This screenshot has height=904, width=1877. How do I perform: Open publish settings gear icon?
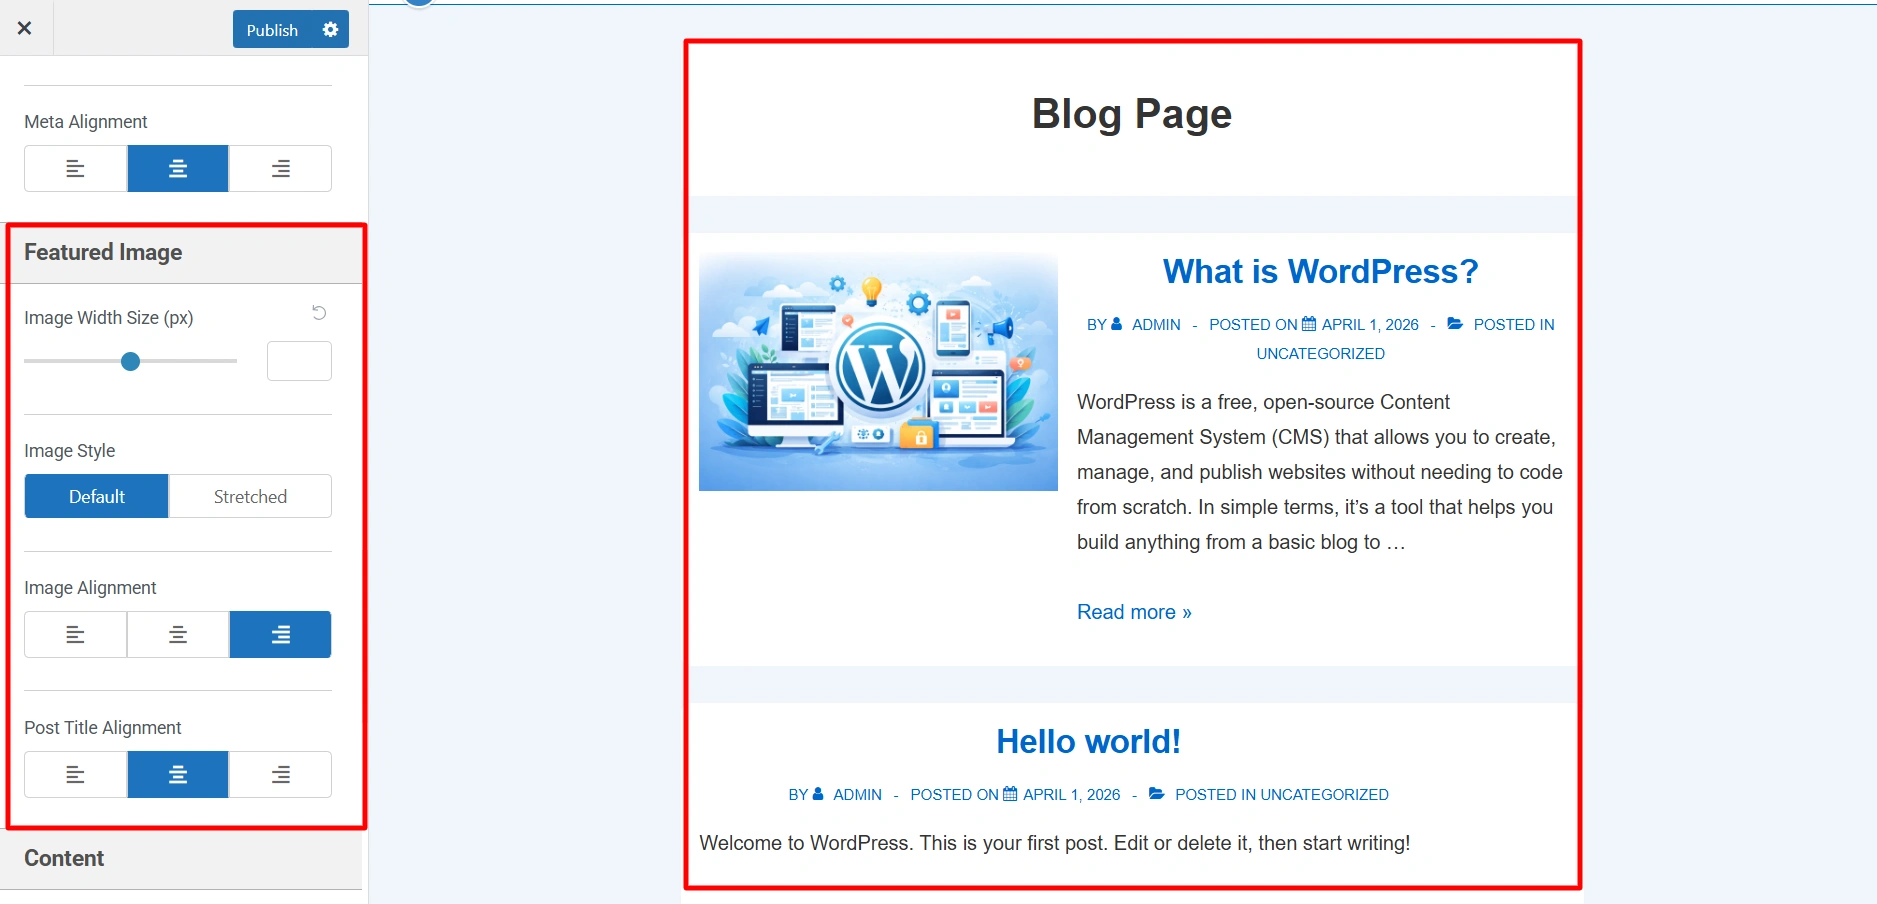[331, 30]
